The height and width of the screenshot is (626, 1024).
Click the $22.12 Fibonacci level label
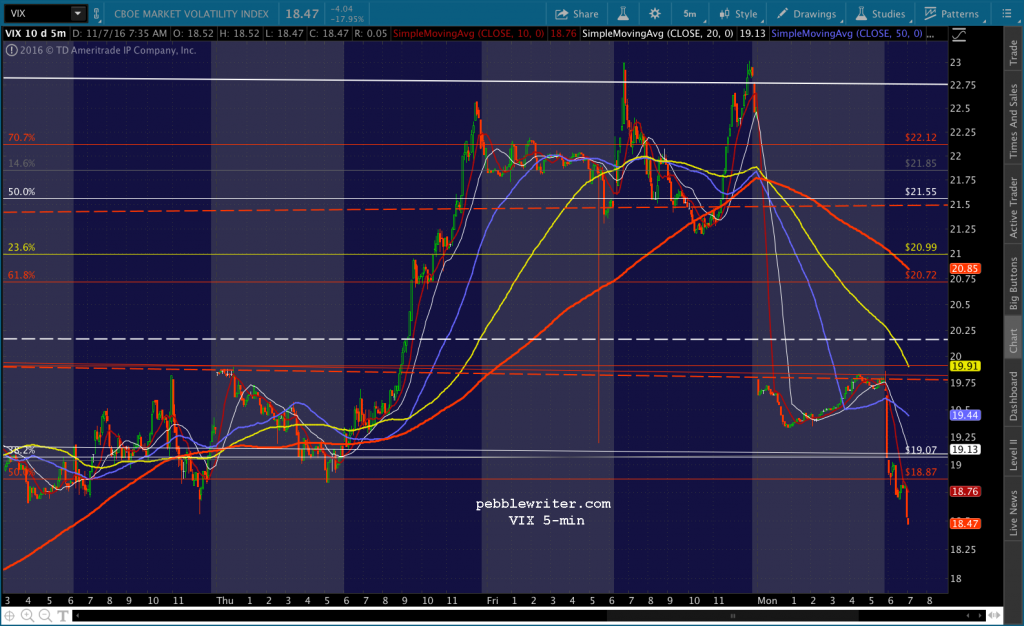pyautogui.click(x=921, y=137)
